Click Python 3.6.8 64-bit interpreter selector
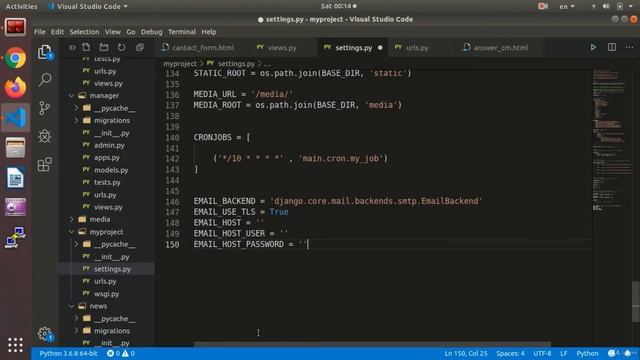Screen dimensions: 640x360 [x=68, y=353]
